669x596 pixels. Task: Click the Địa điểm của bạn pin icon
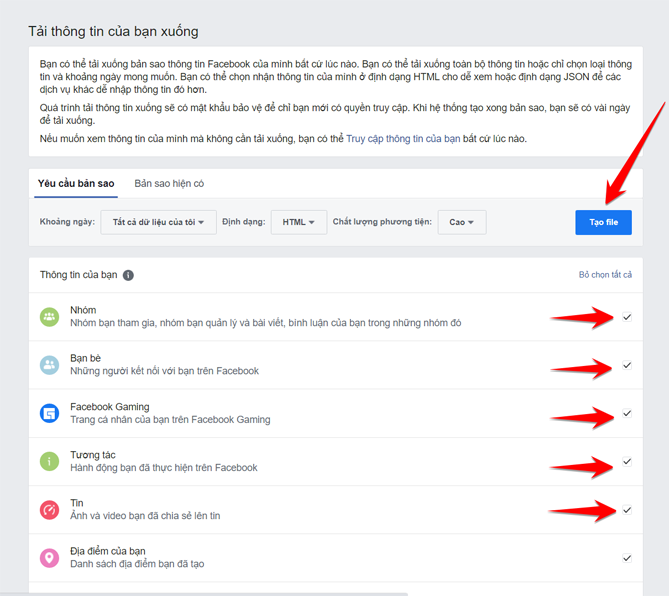pos(49,558)
